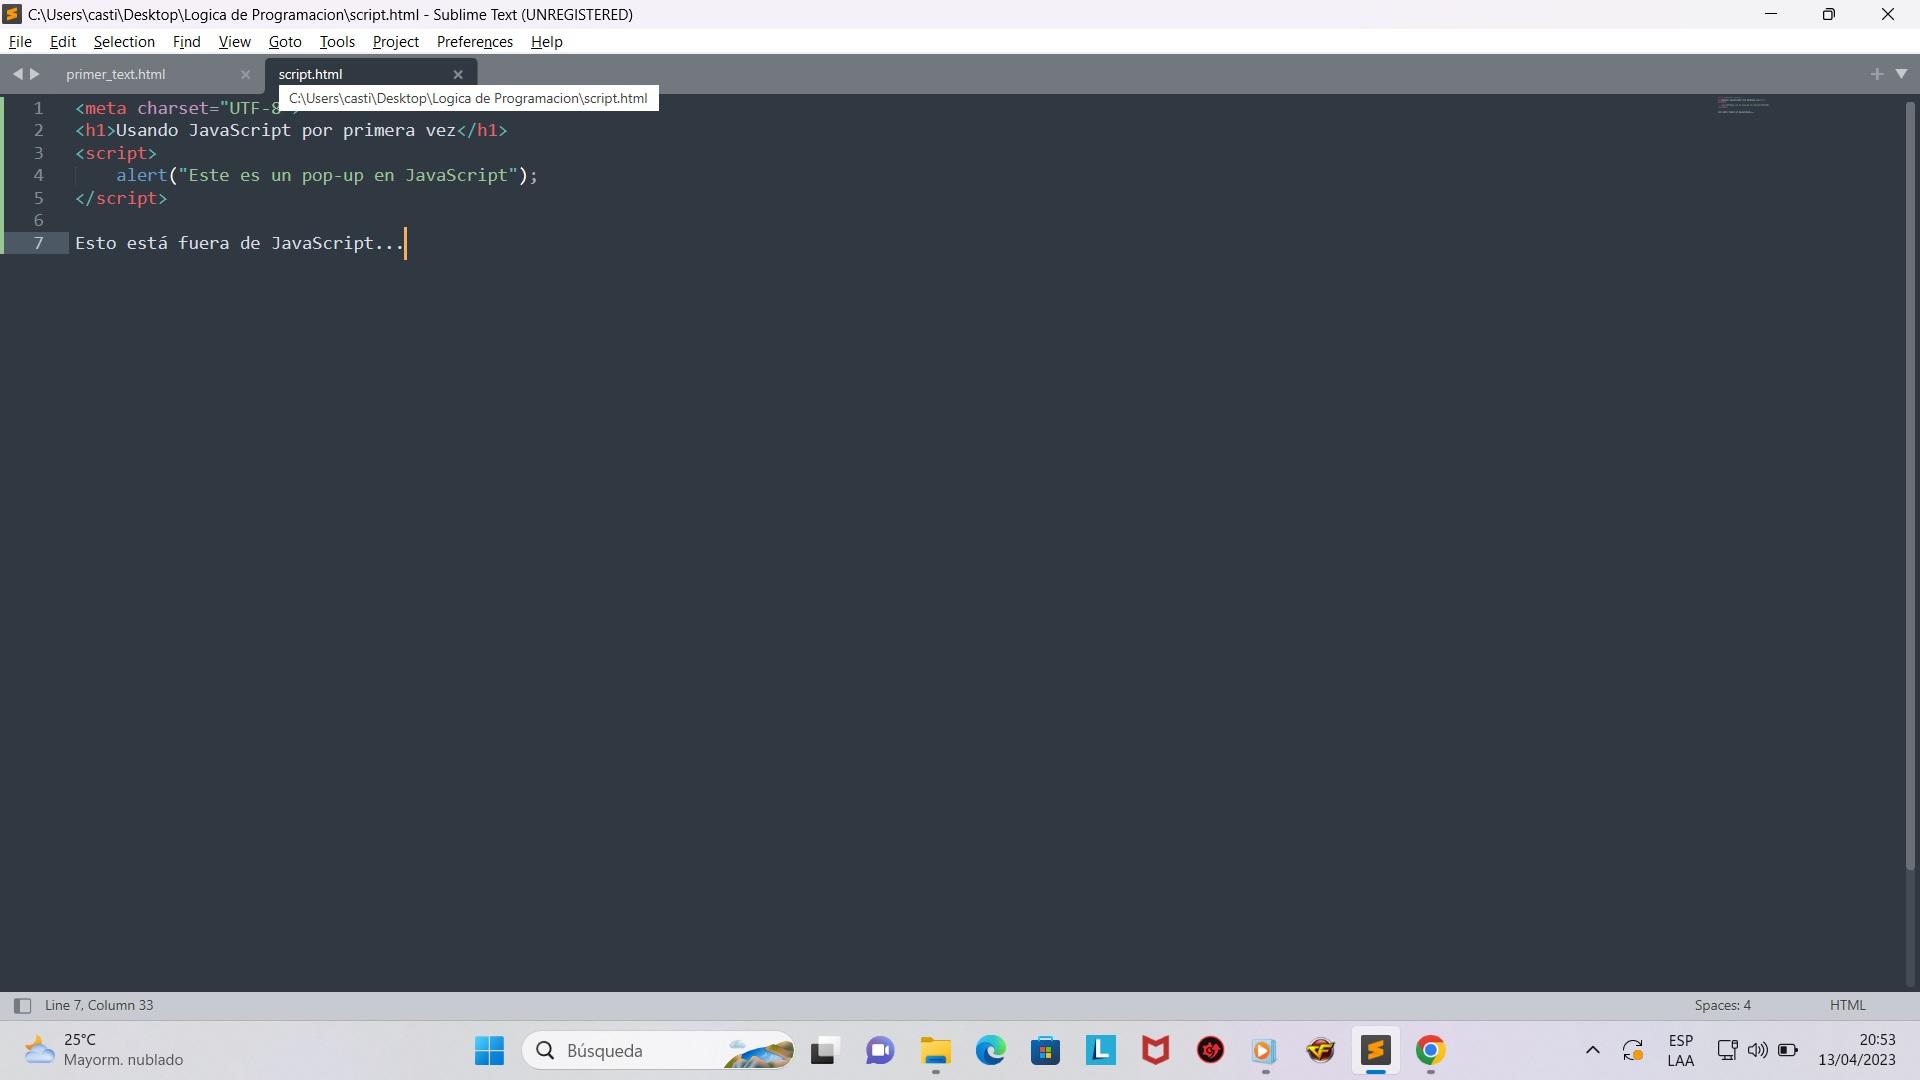
Task: Click the Line 7, Column 33 status text
Action: tap(99, 1005)
